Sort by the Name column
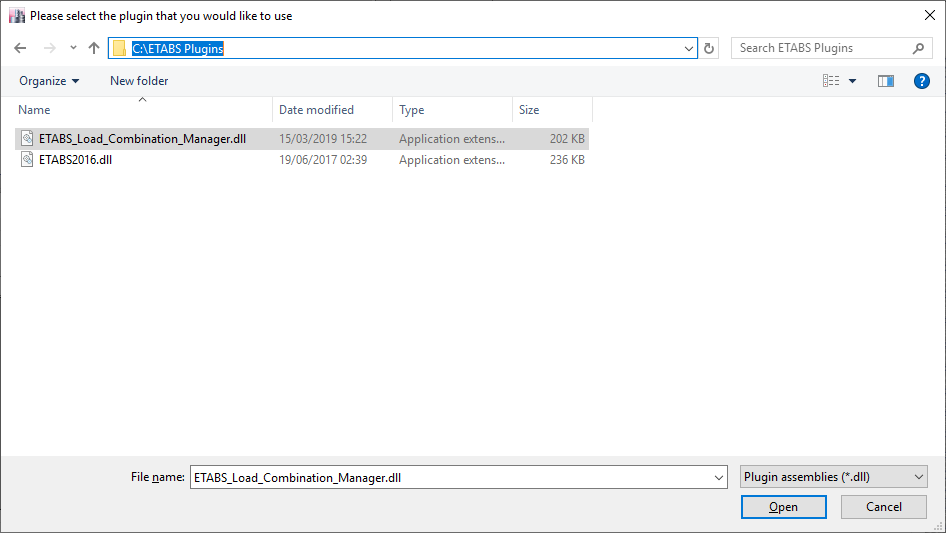Viewport: 946px width, 533px height. click(x=143, y=110)
